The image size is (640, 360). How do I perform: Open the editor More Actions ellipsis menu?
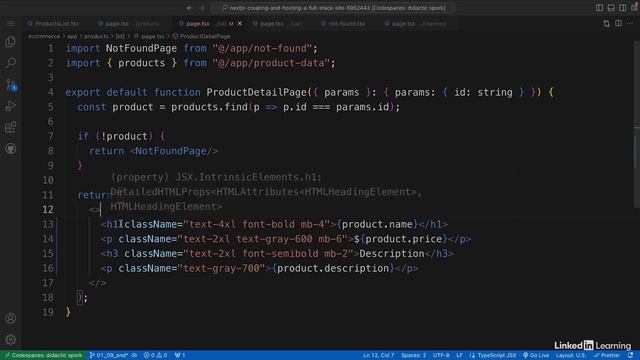coord(630,24)
